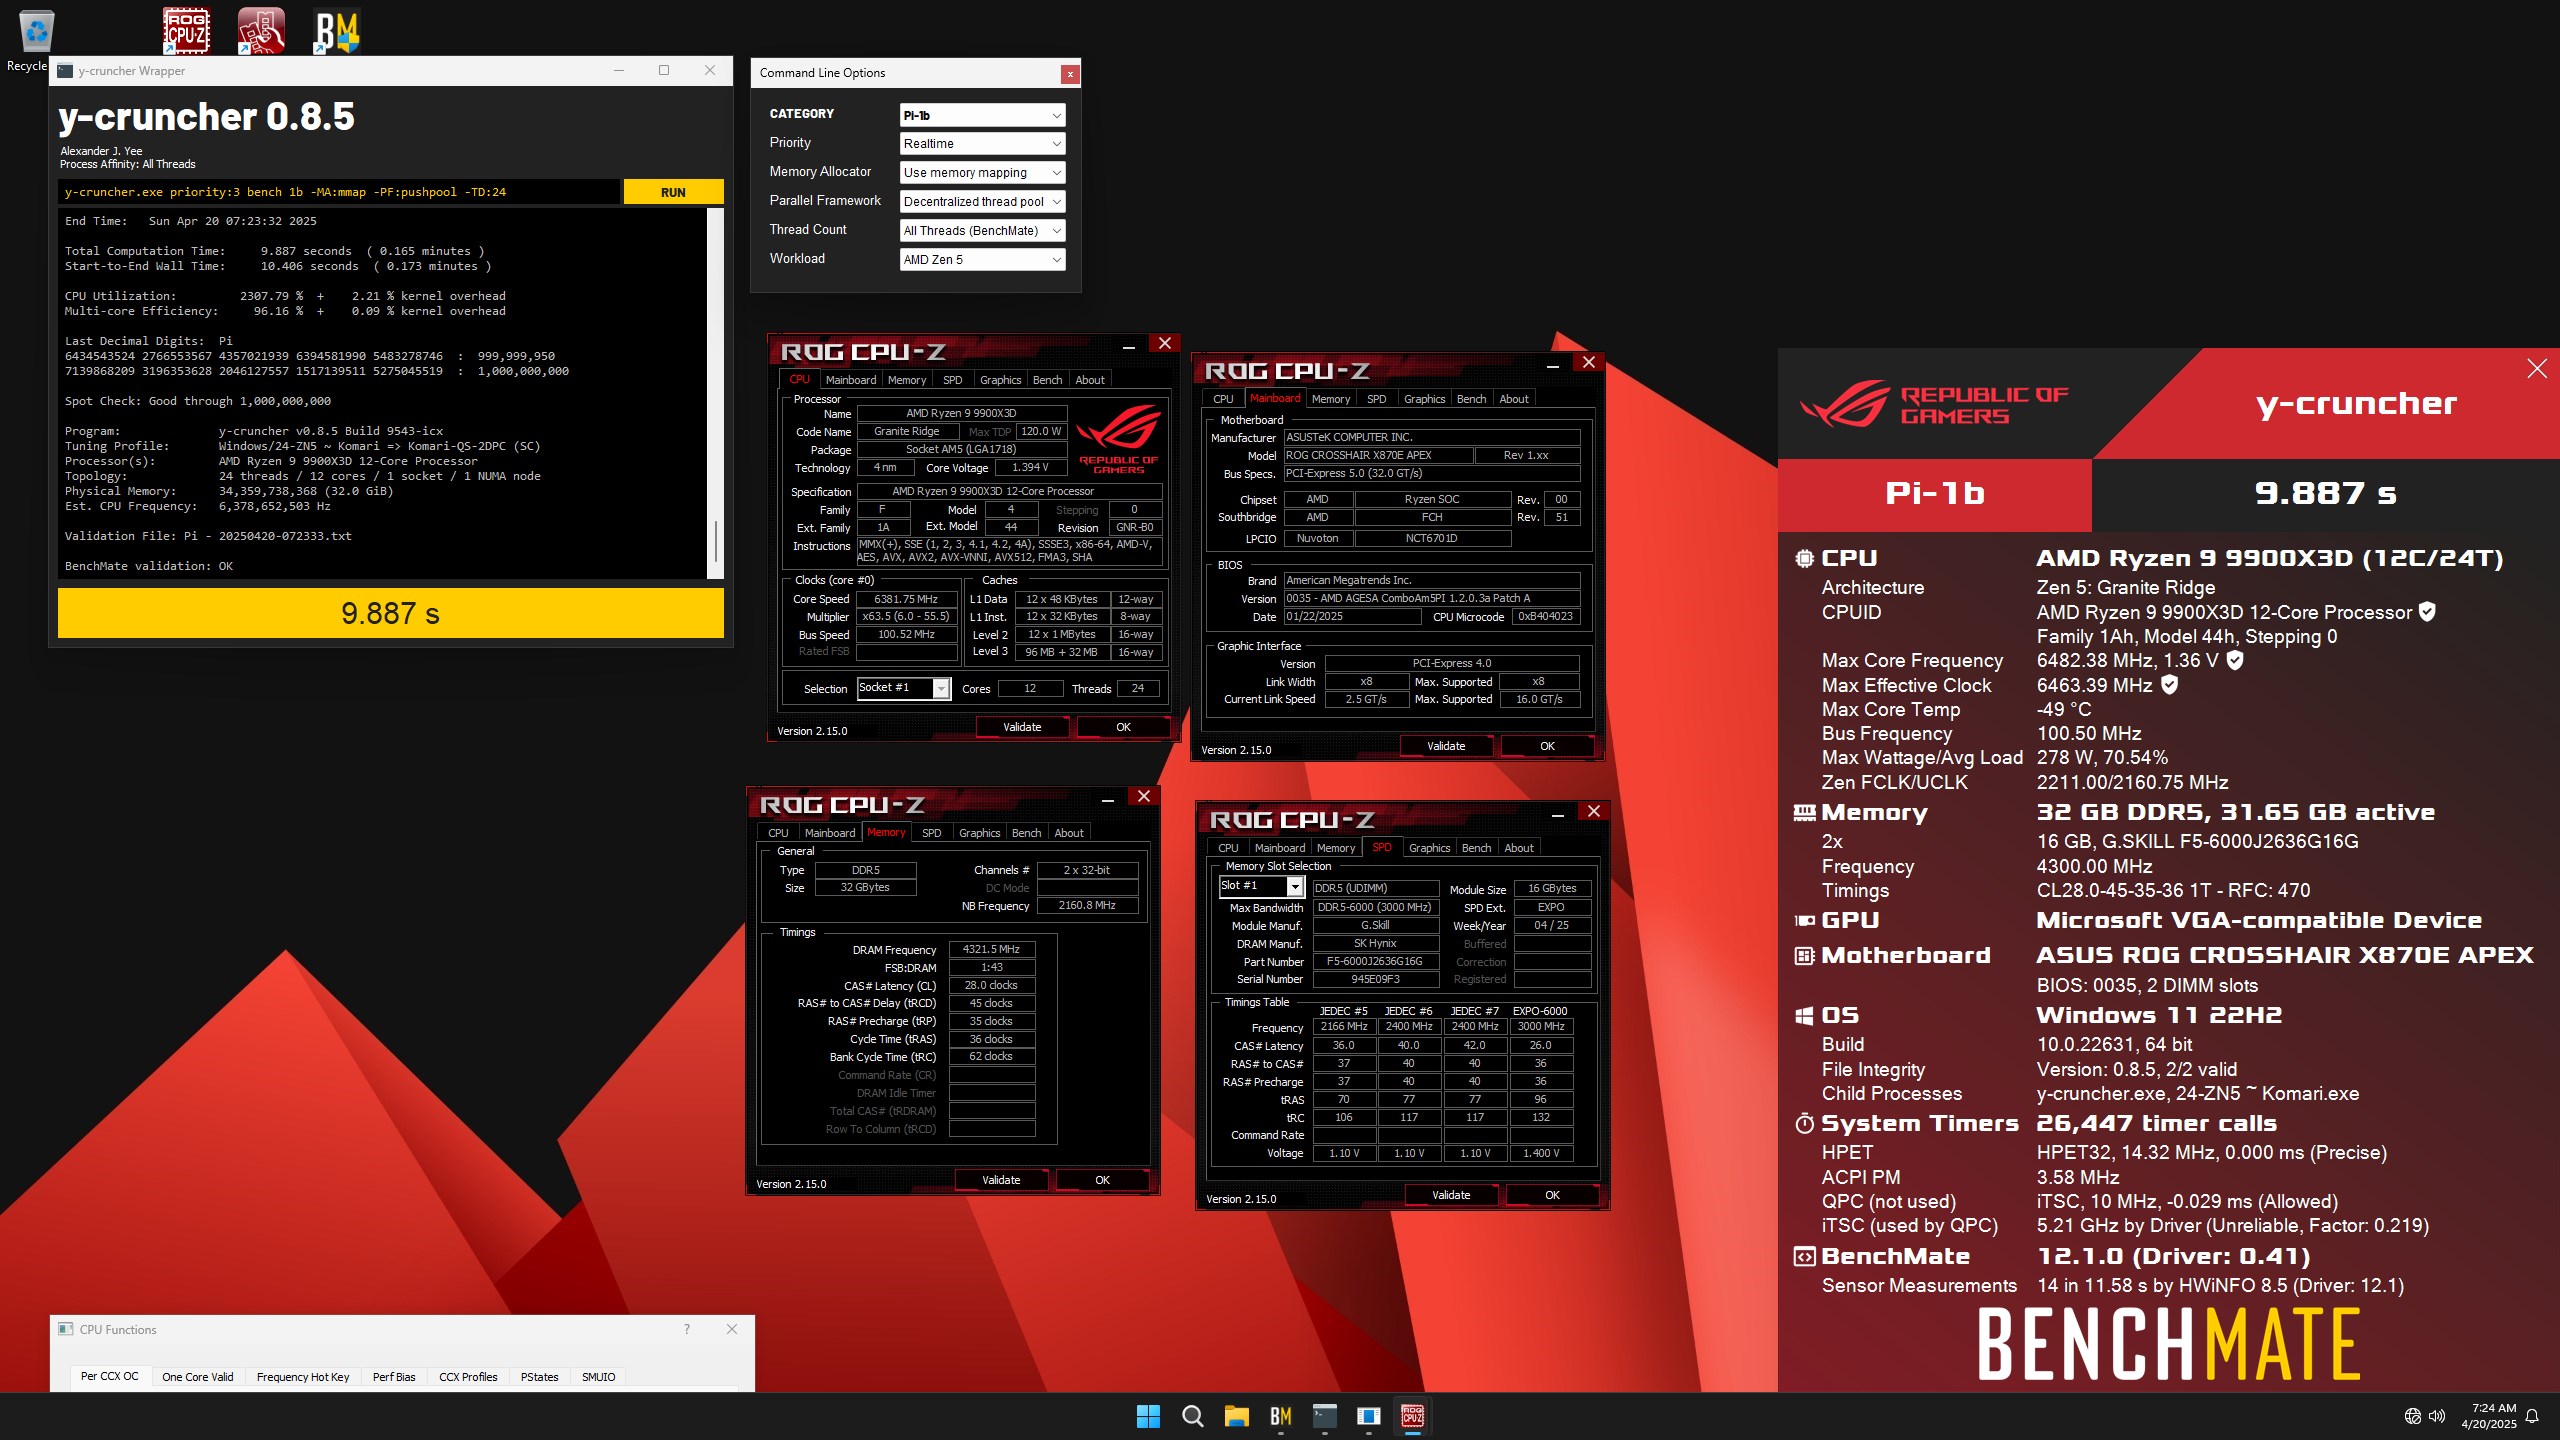The height and width of the screenshot is (1440, 2560).
Task: Close the BenchMate y-cruncher result panel
Action: (2537, 369)
